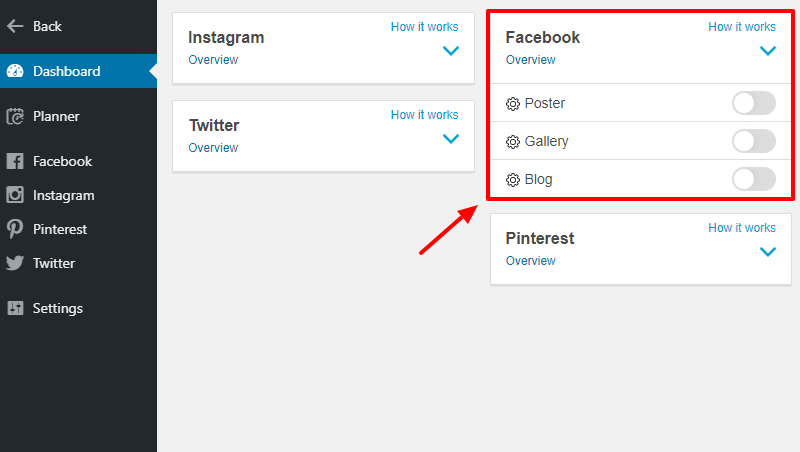Toggle the Facebook Blog switch
Viewport: 800px width, 452px height.
click(x=754, y=179)
